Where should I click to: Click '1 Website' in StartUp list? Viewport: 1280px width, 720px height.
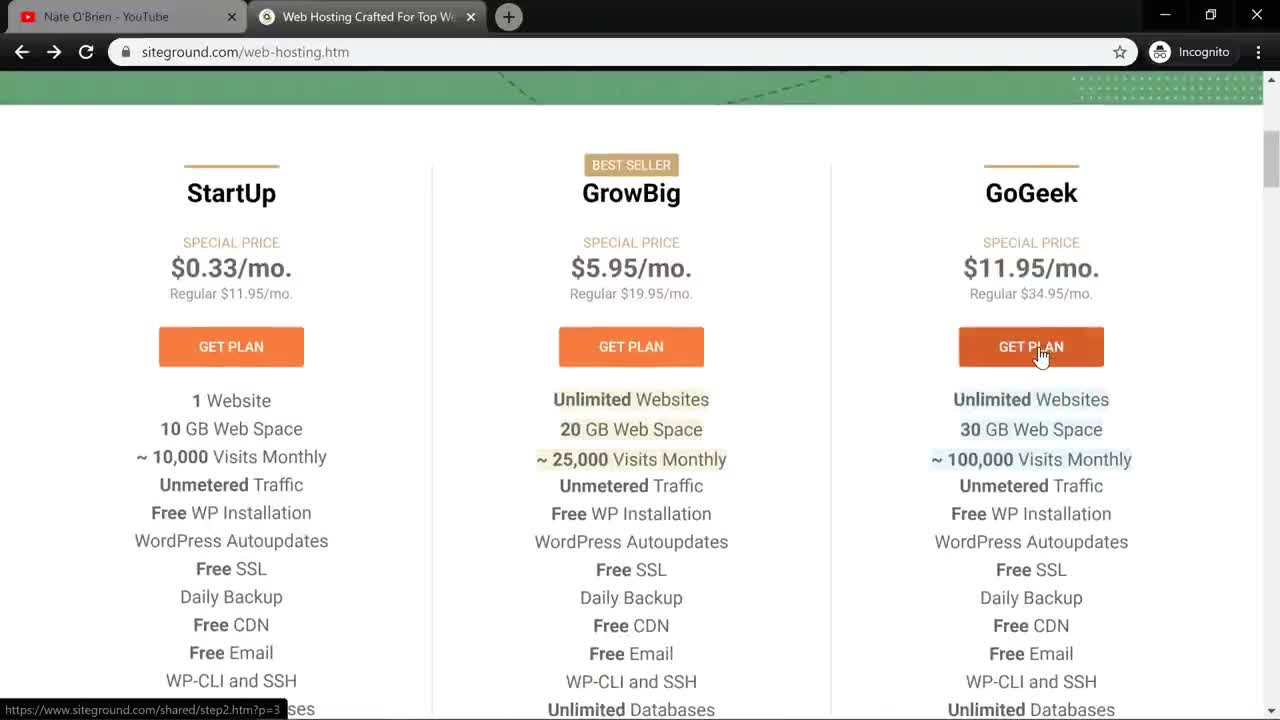coord(231,401)
